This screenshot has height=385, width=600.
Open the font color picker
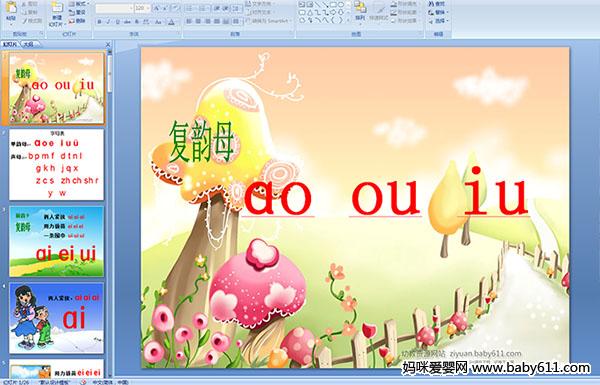[x=172, y=22]
